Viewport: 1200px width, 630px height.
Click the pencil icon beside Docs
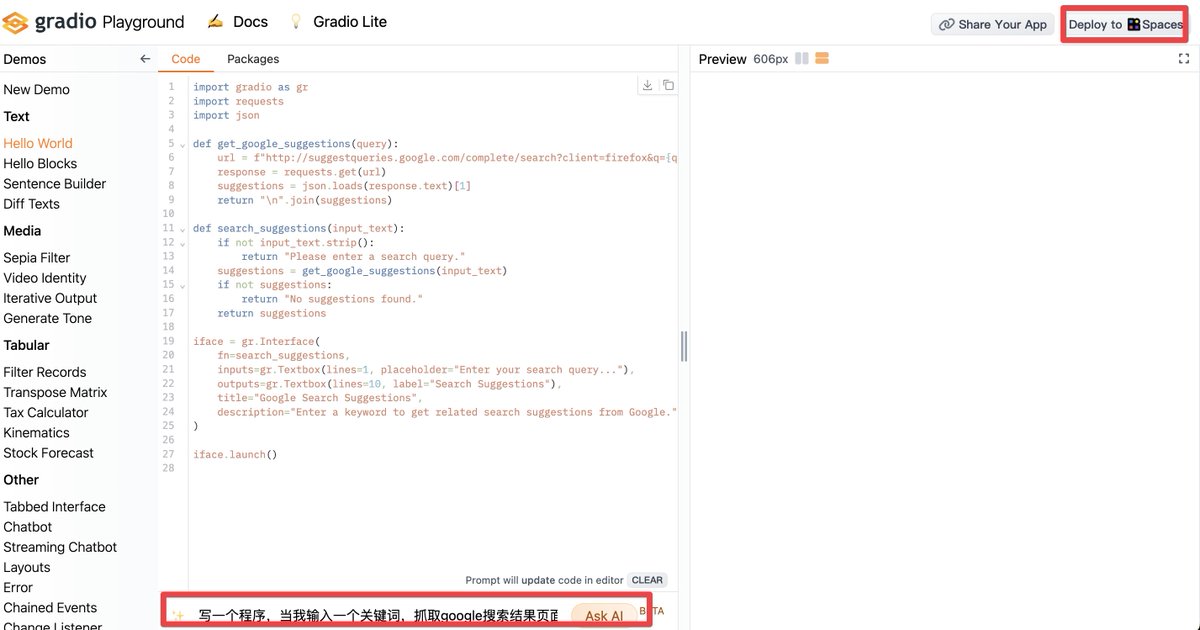click(x=215, y=21)
